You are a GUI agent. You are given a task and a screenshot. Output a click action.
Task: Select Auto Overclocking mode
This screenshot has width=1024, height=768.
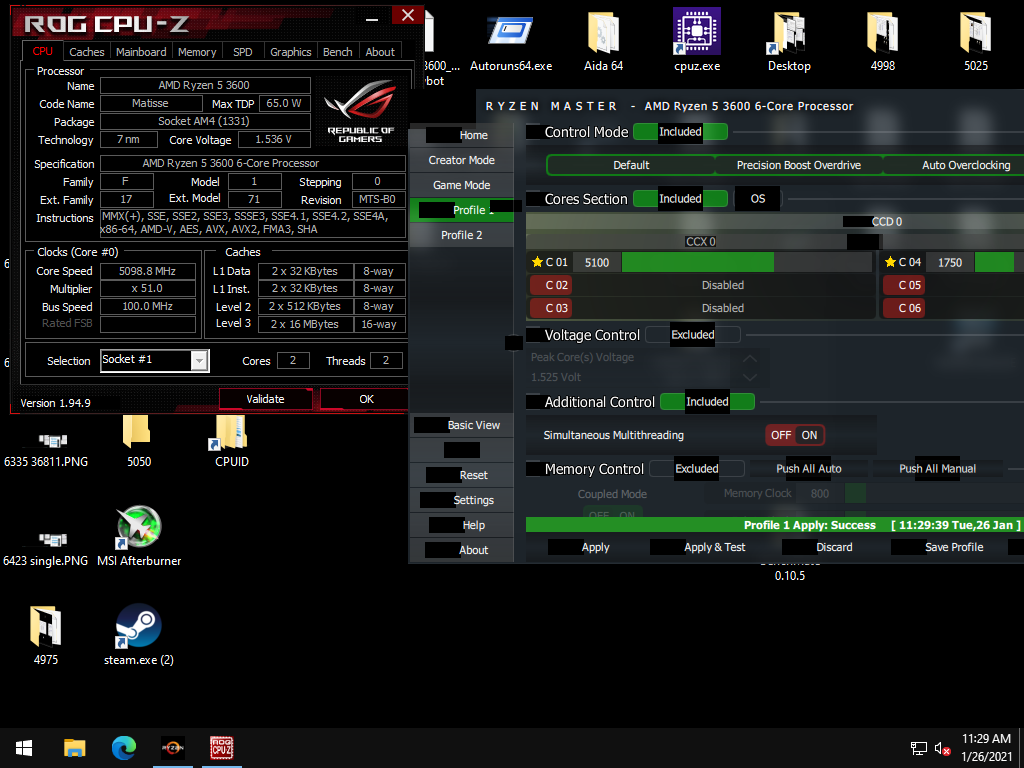tap(954, 165)
